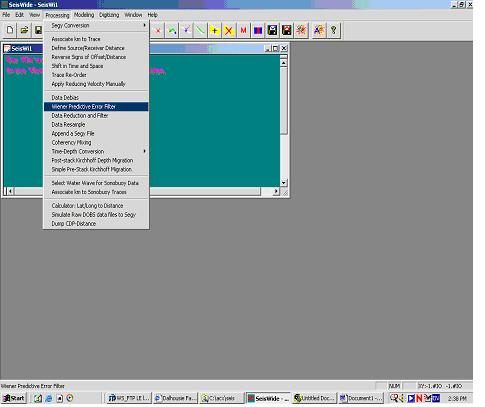Click the green curve toolbar icon

click(172, 31)
